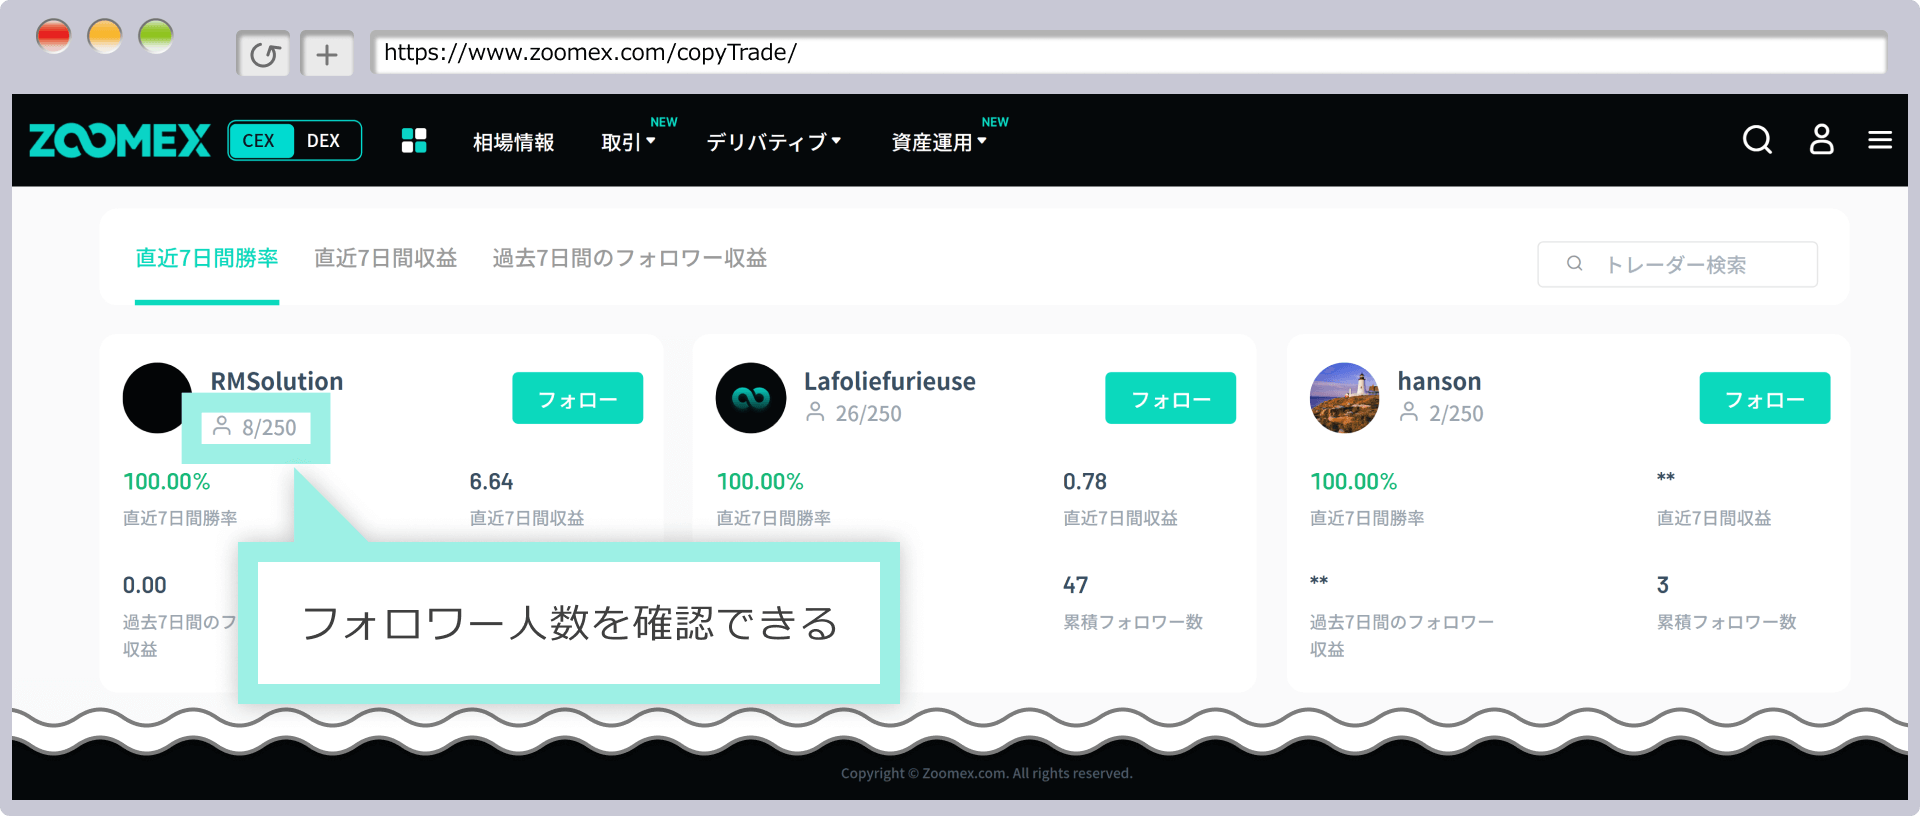Click RMSolution's 0.00 follower profit value

(144, 585)
